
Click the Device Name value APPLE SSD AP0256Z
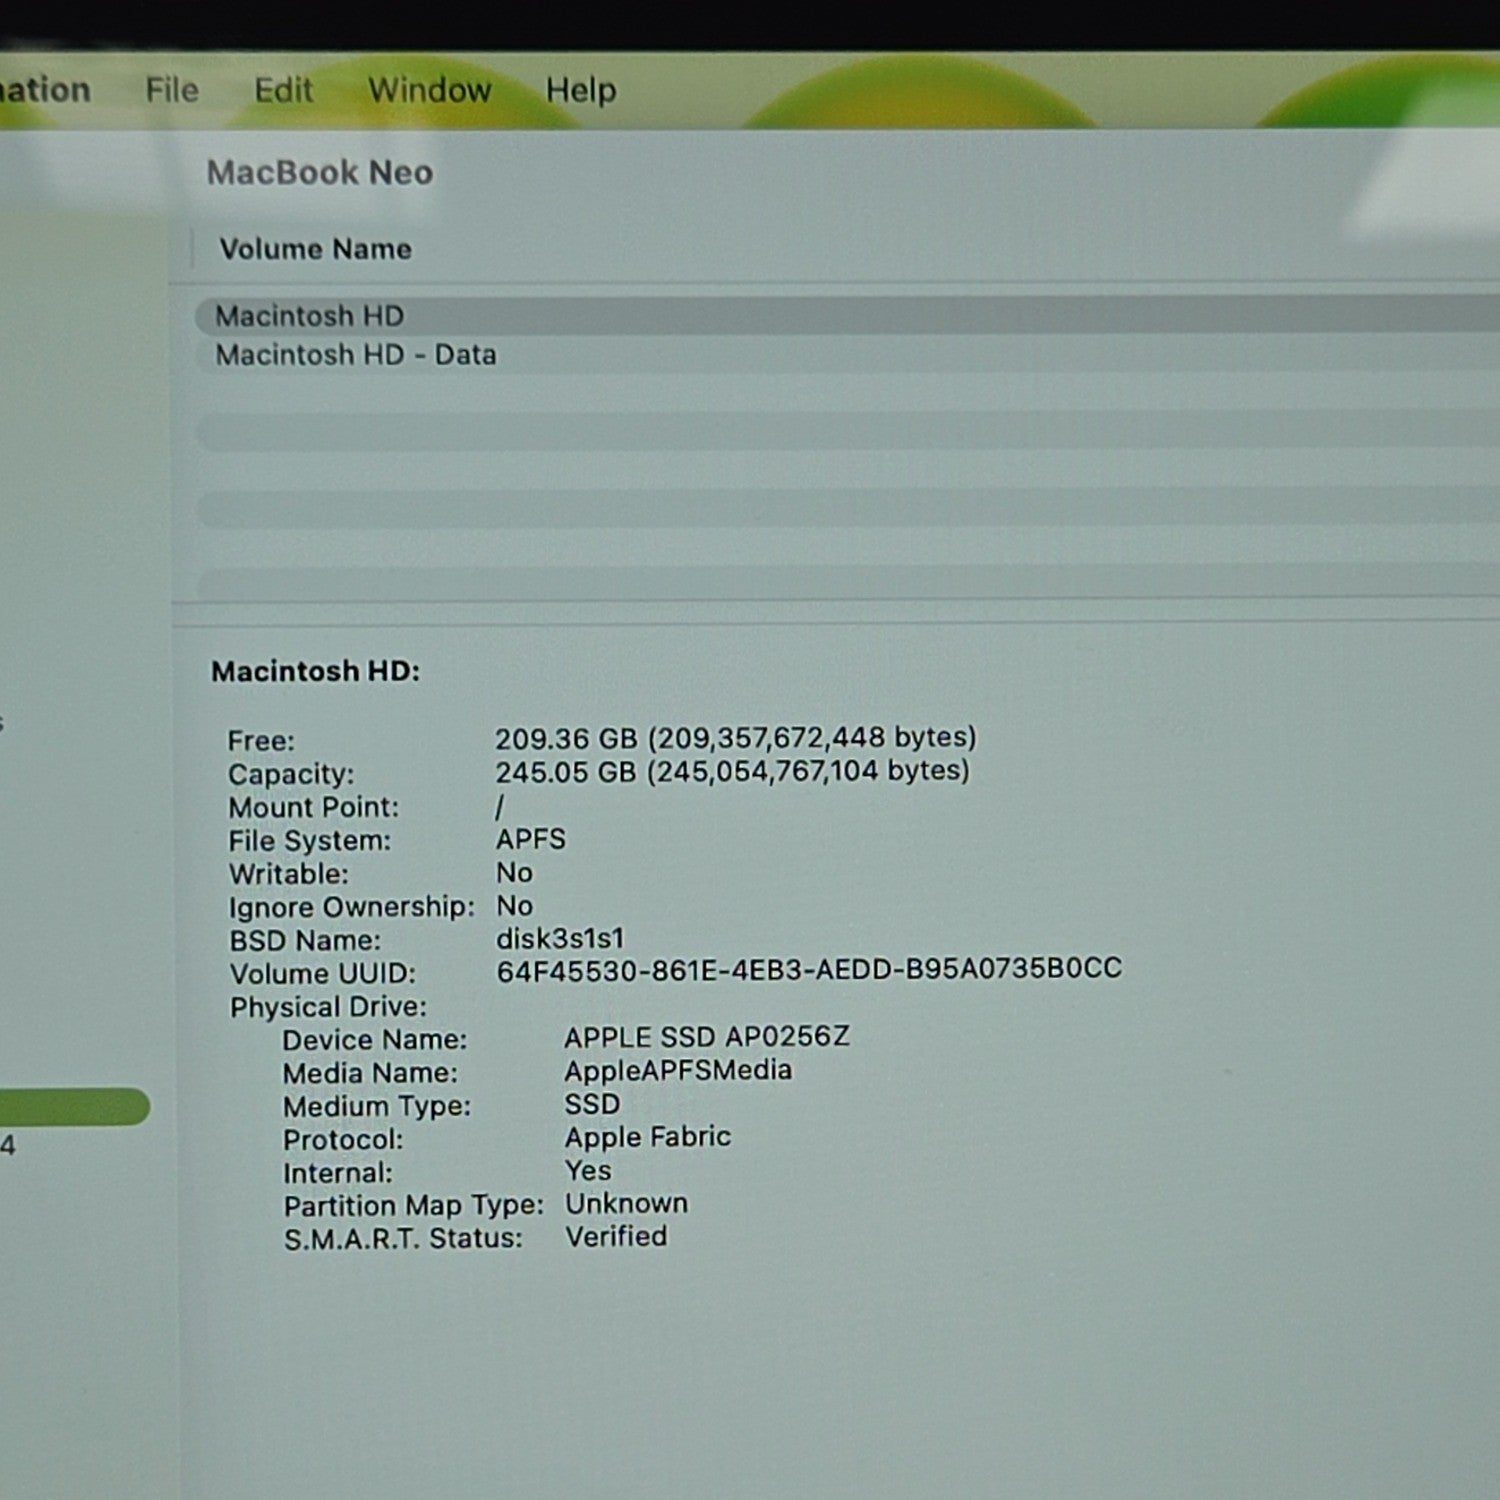[707, 1036]
